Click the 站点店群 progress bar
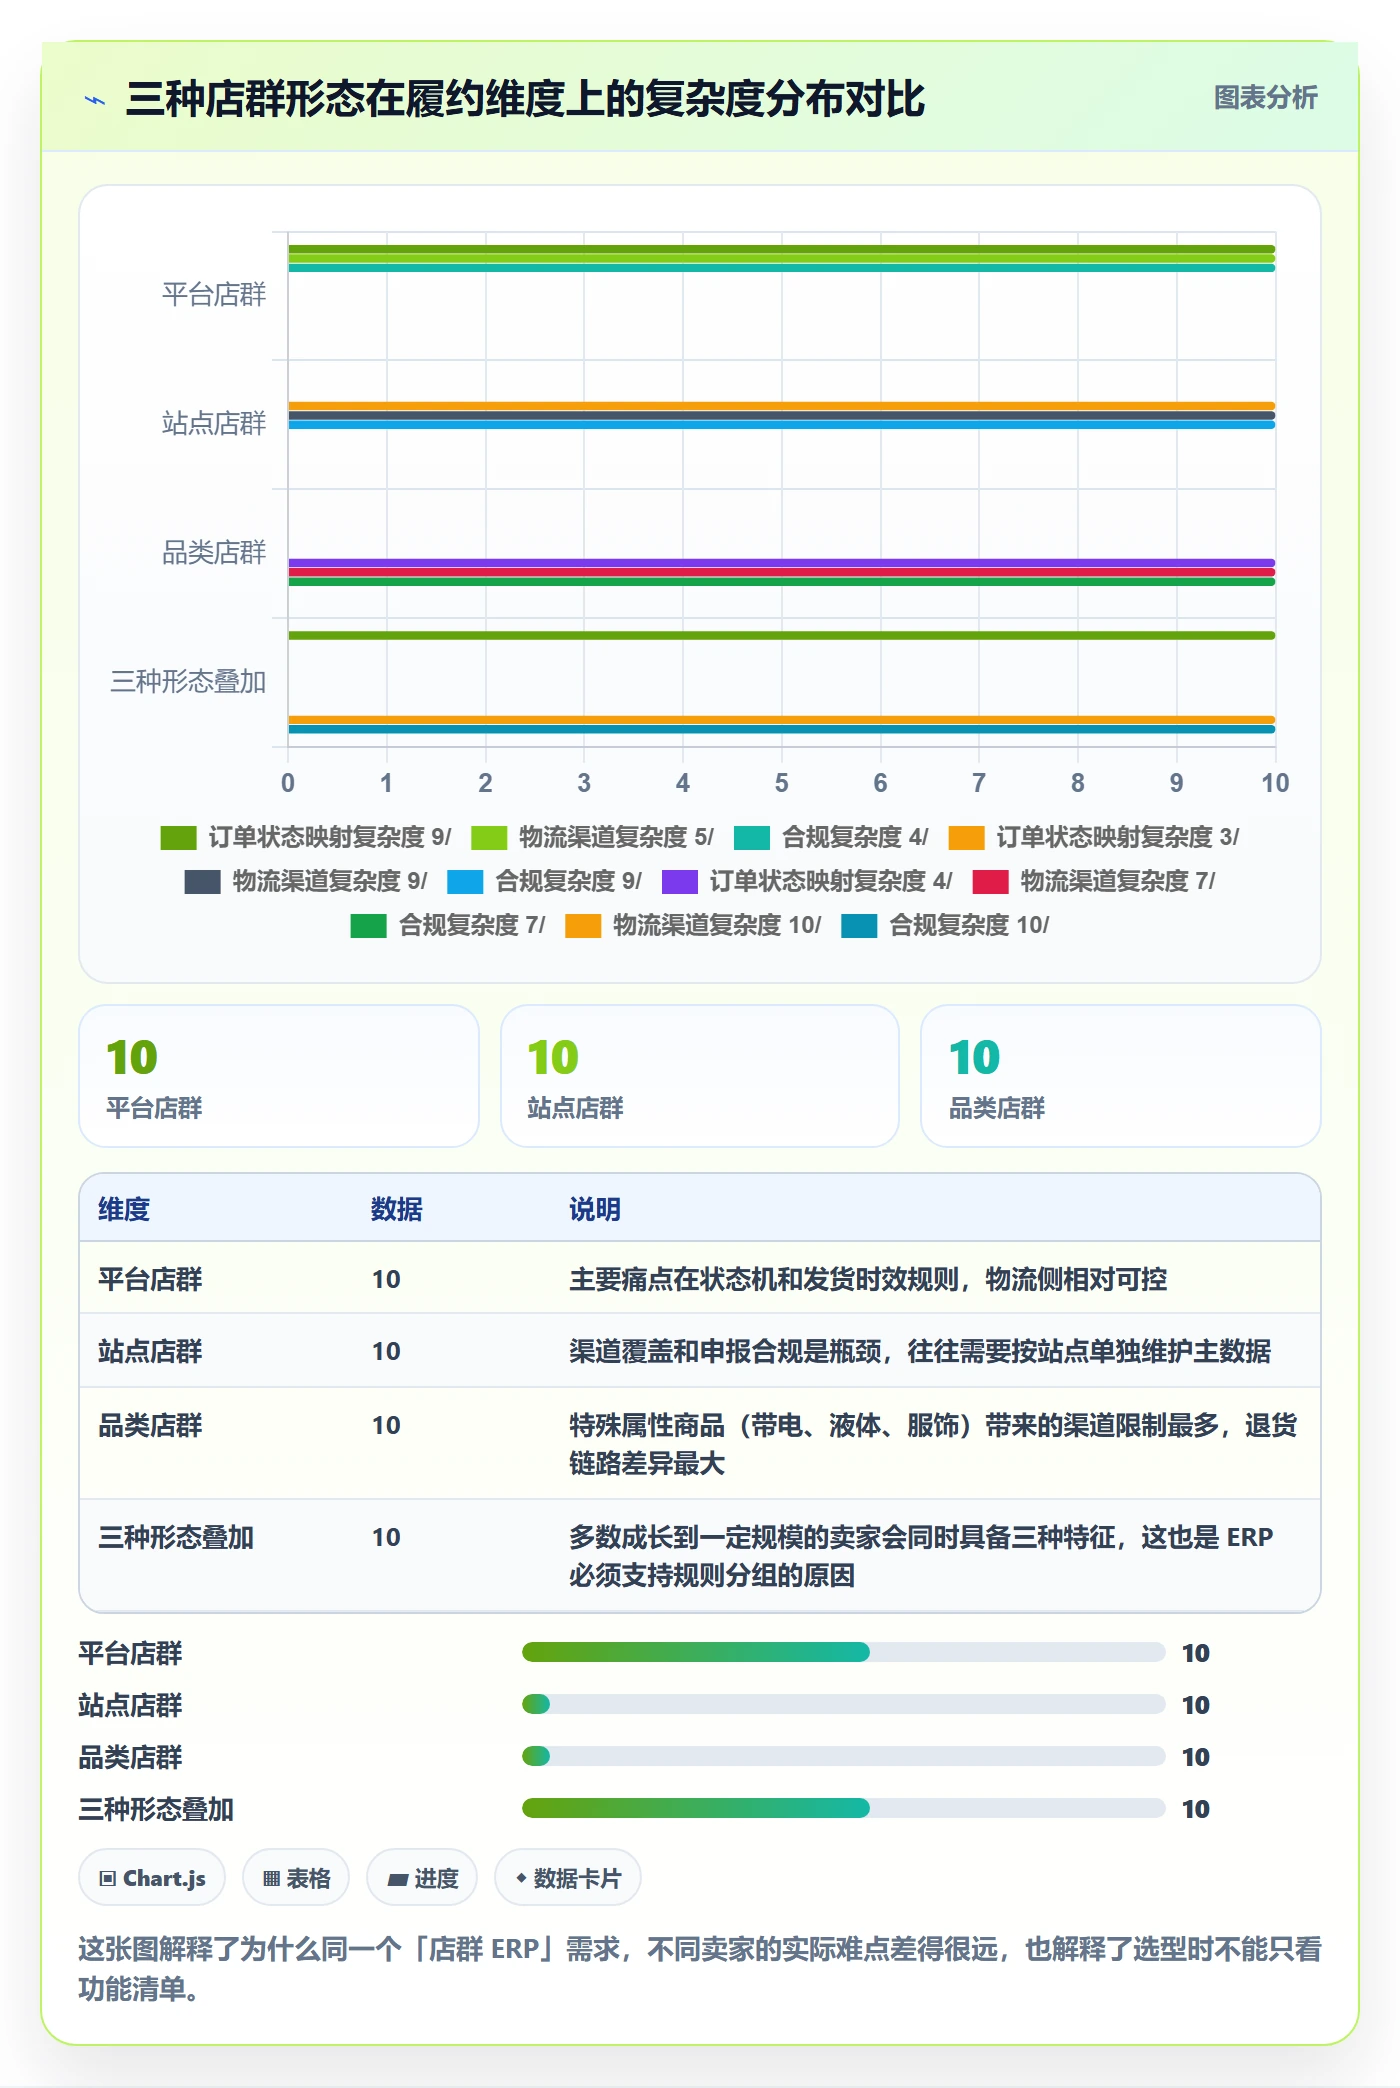This screenshot has width=1400, height=2088. (843, 1704)
